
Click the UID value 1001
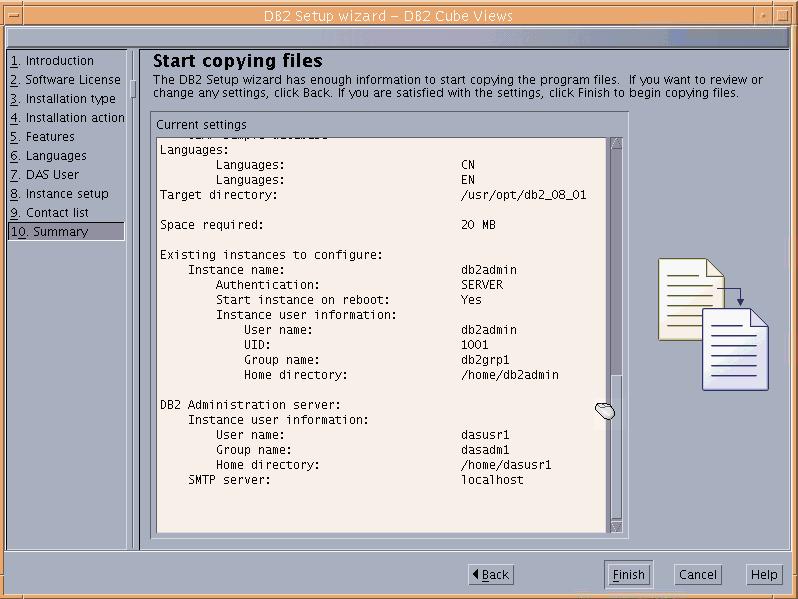474,345
